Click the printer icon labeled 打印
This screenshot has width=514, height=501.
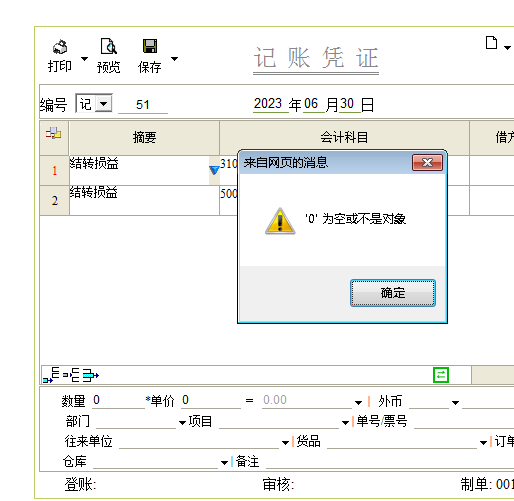coord(60,47)
